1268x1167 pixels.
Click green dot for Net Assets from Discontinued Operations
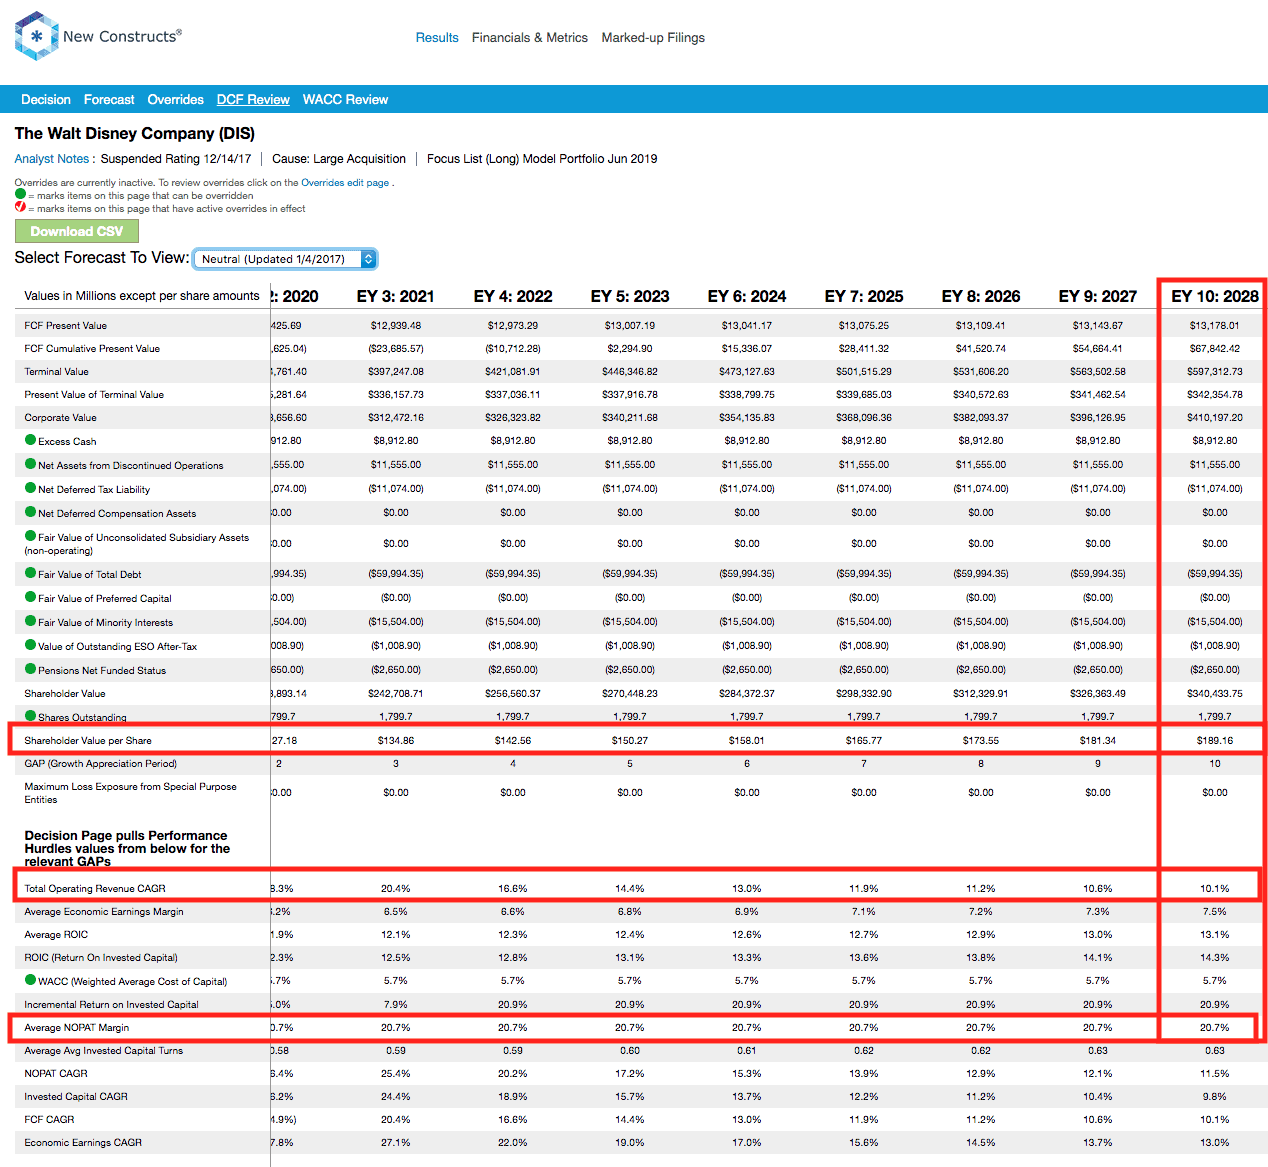pos(30,464)
